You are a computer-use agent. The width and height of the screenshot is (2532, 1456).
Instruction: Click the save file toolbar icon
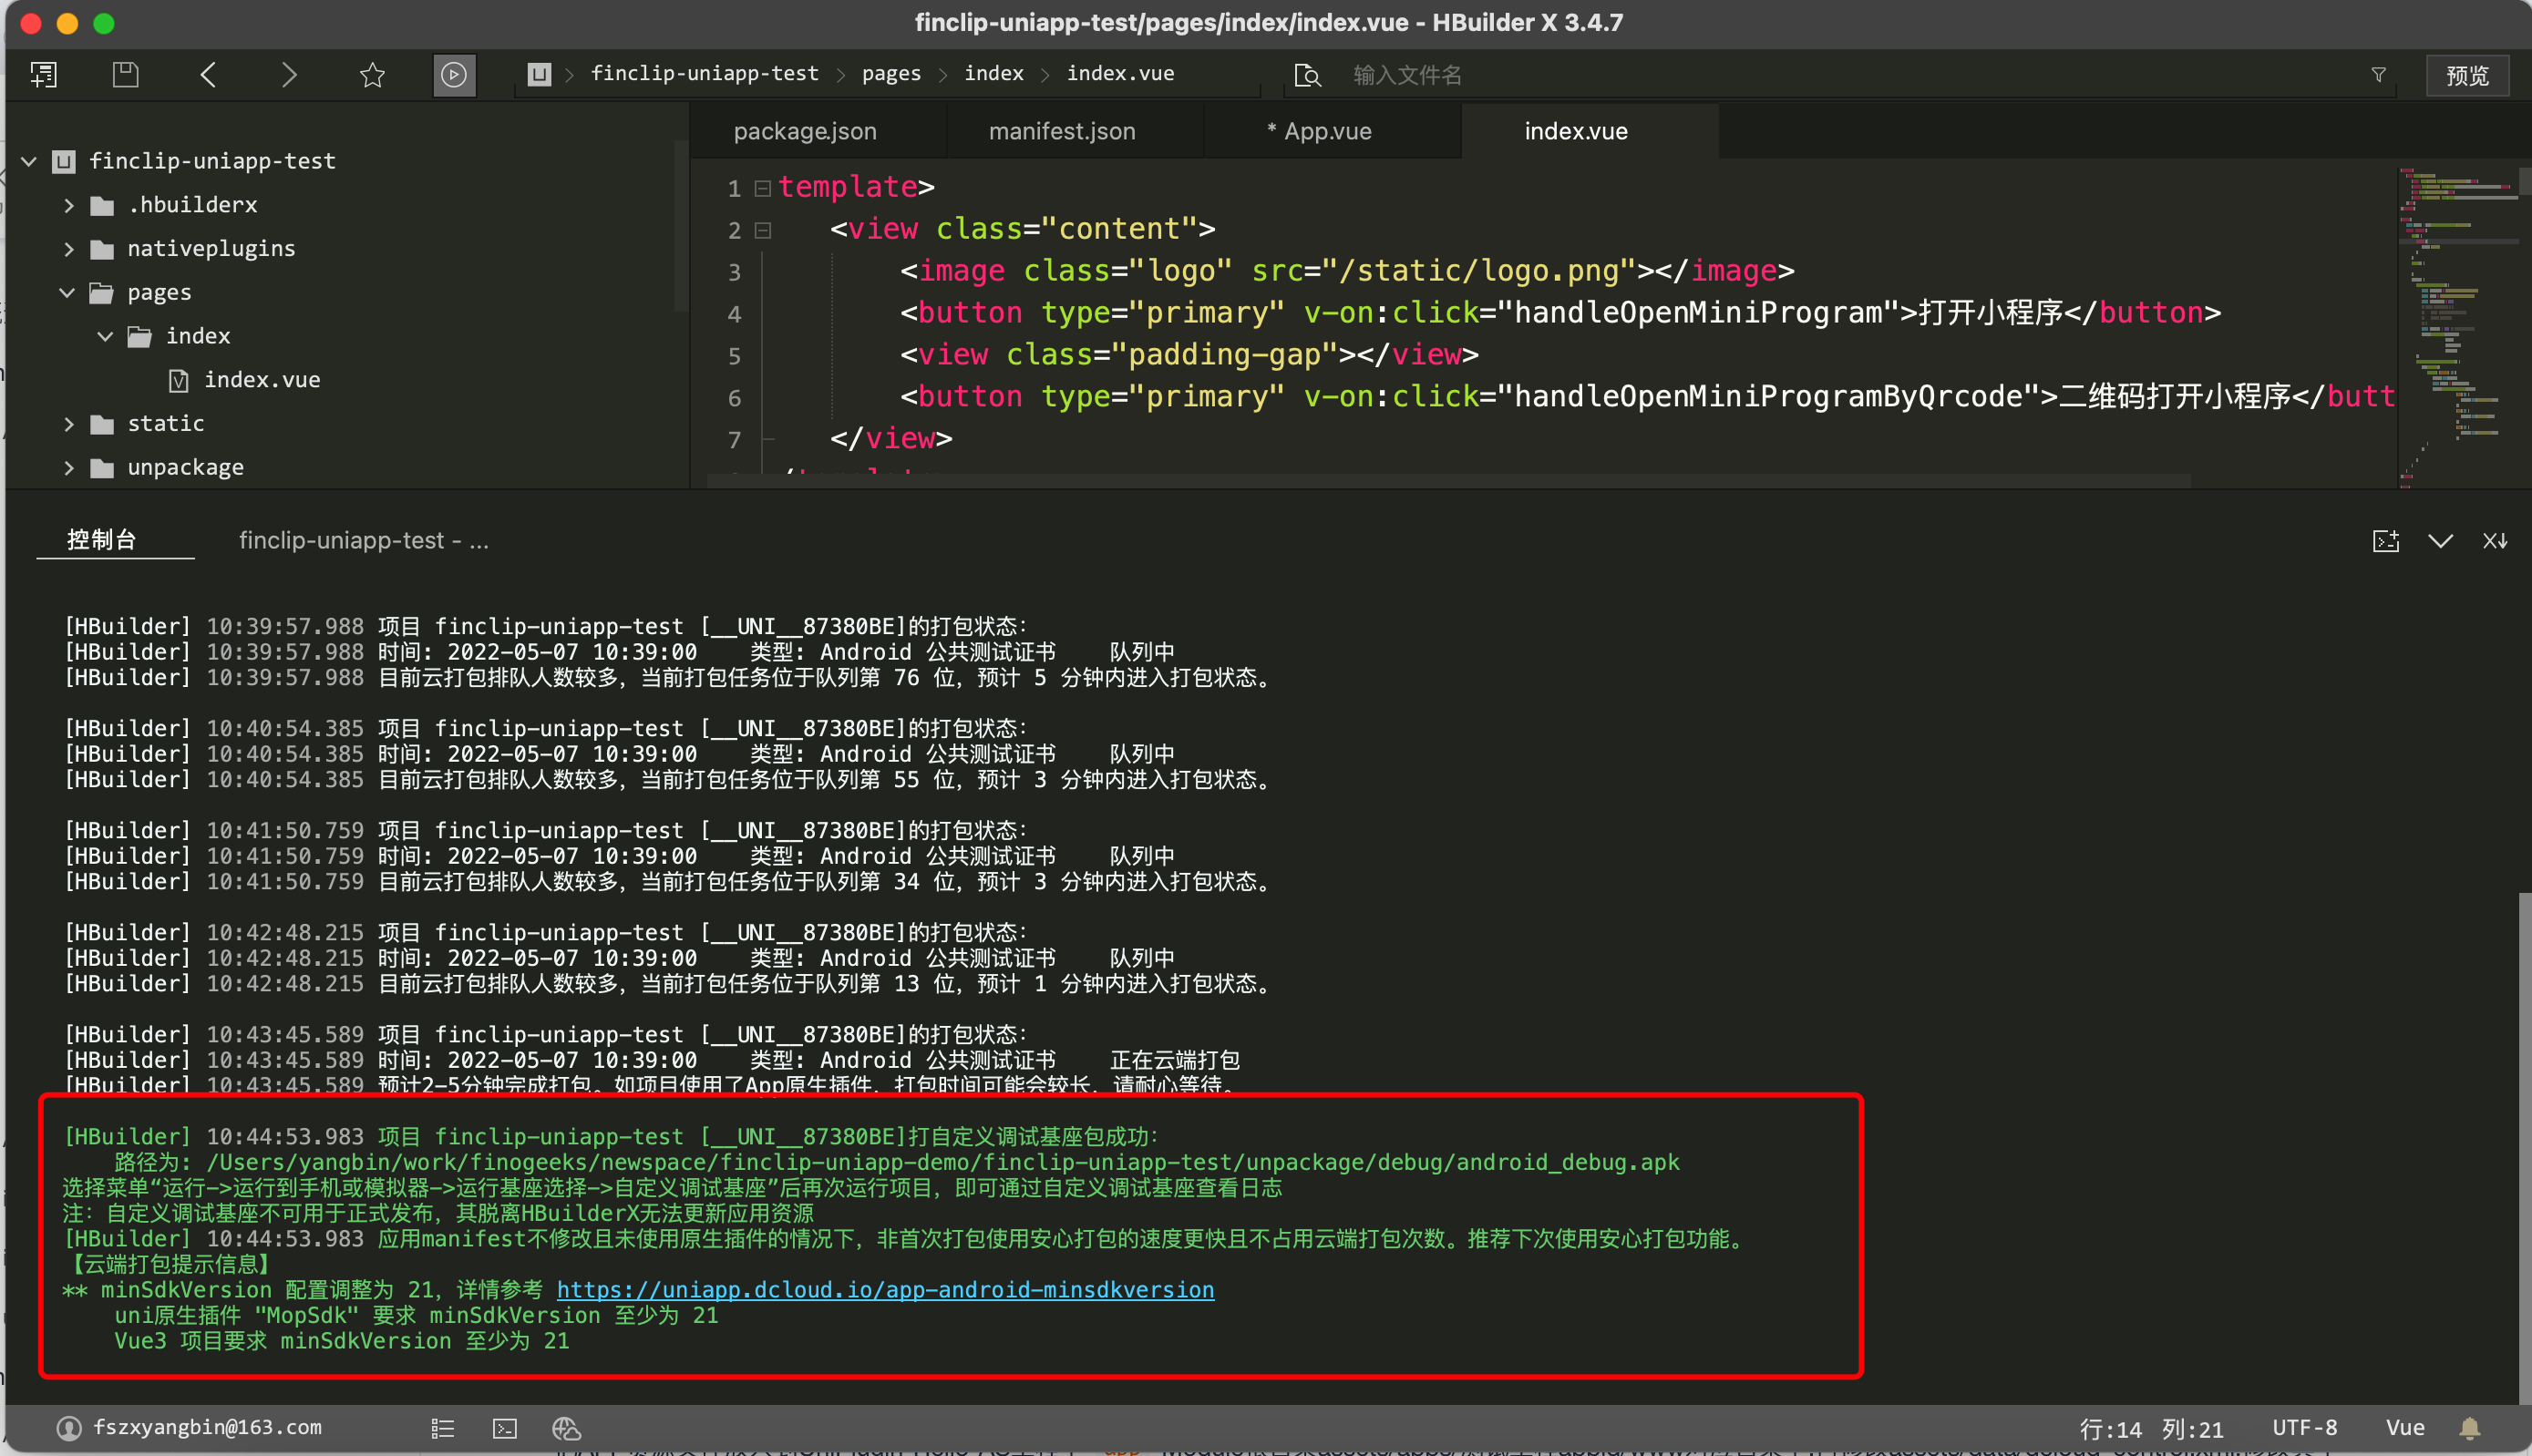click(125, 75)
